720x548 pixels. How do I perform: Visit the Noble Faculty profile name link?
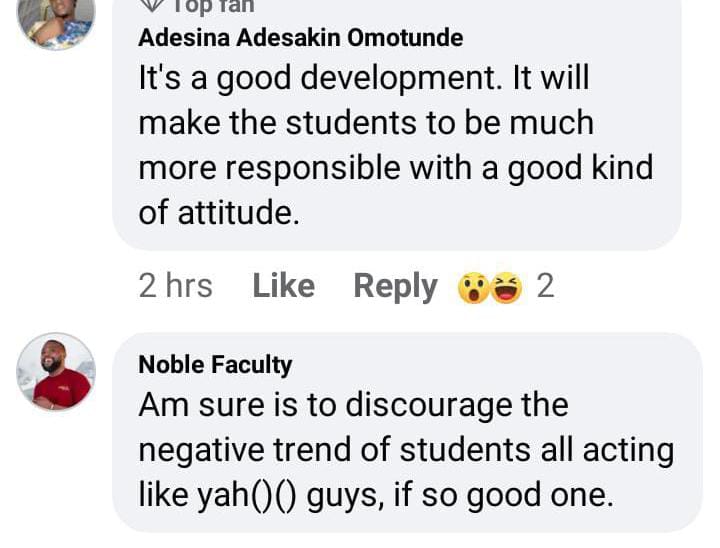coord(215,365)
